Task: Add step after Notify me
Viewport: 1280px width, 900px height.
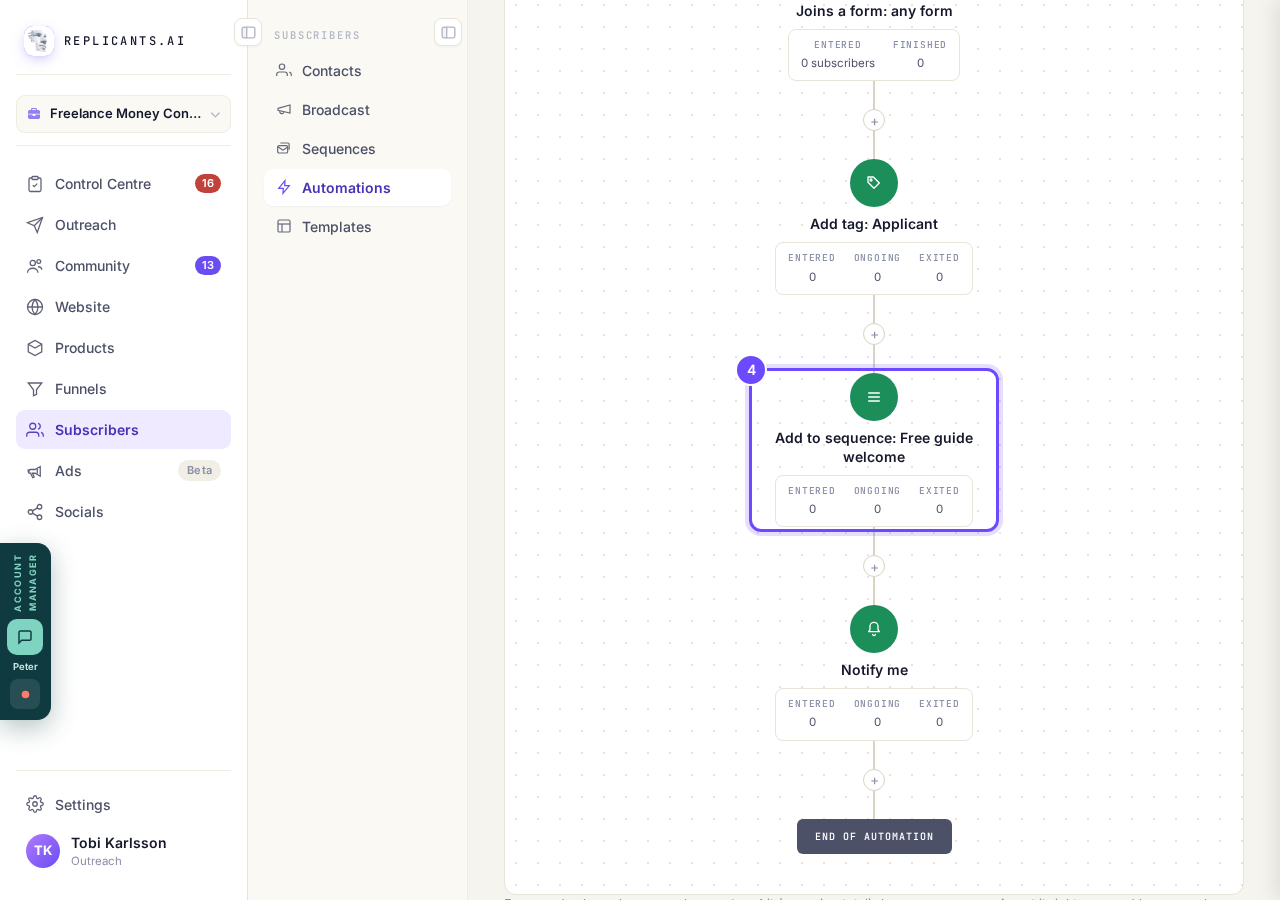Action: tap(874, 780)
